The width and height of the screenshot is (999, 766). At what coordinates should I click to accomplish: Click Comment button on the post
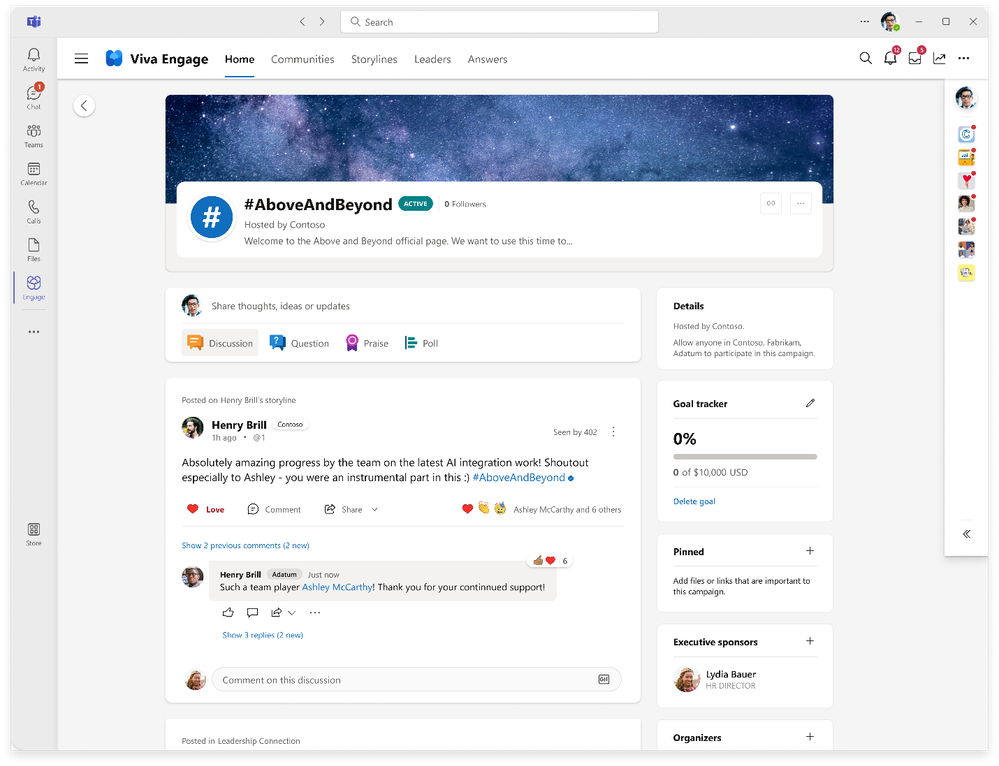coord(274,509)
